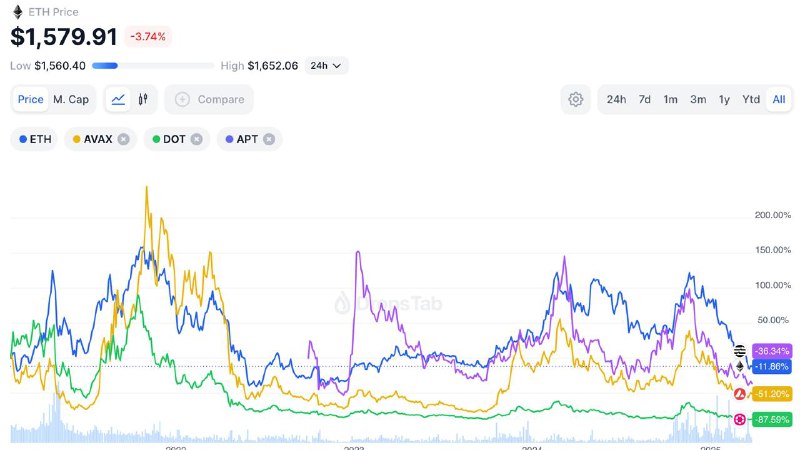Click the Polkadot logo marker on chart
The image size is (800, 450).
coord(740,419)
